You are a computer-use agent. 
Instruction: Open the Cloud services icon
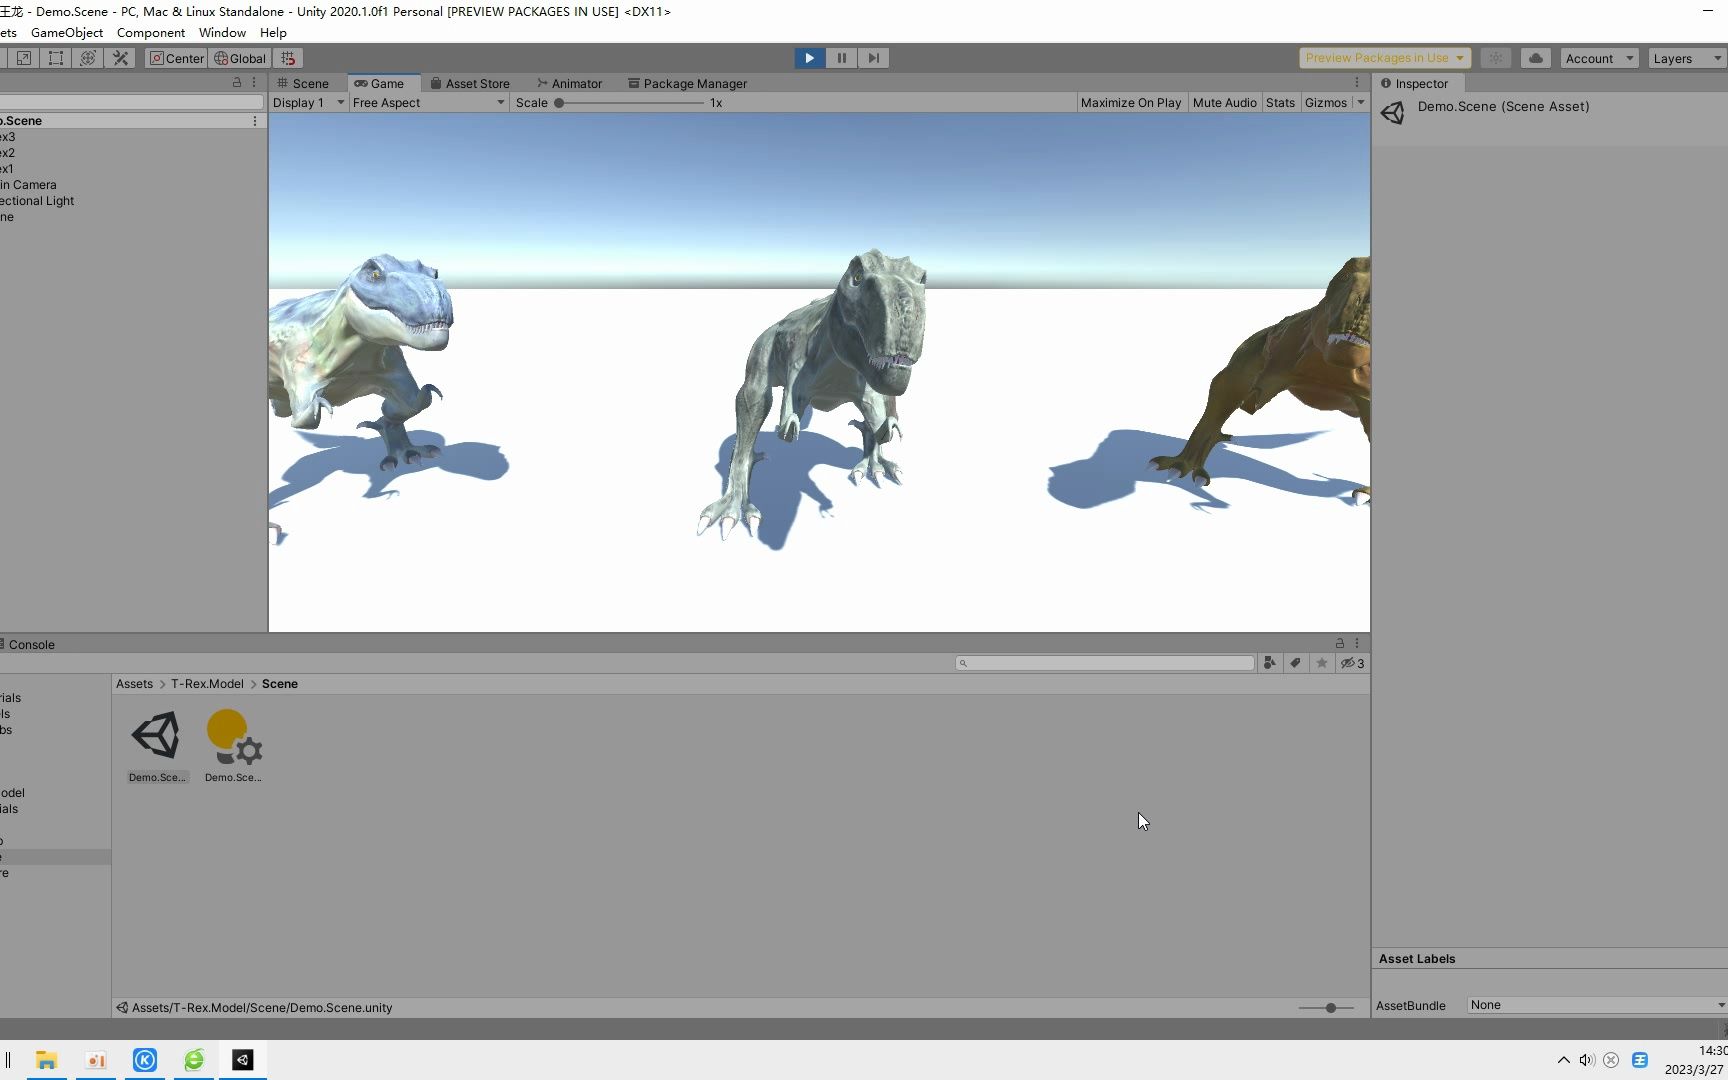click(1536, 58)
